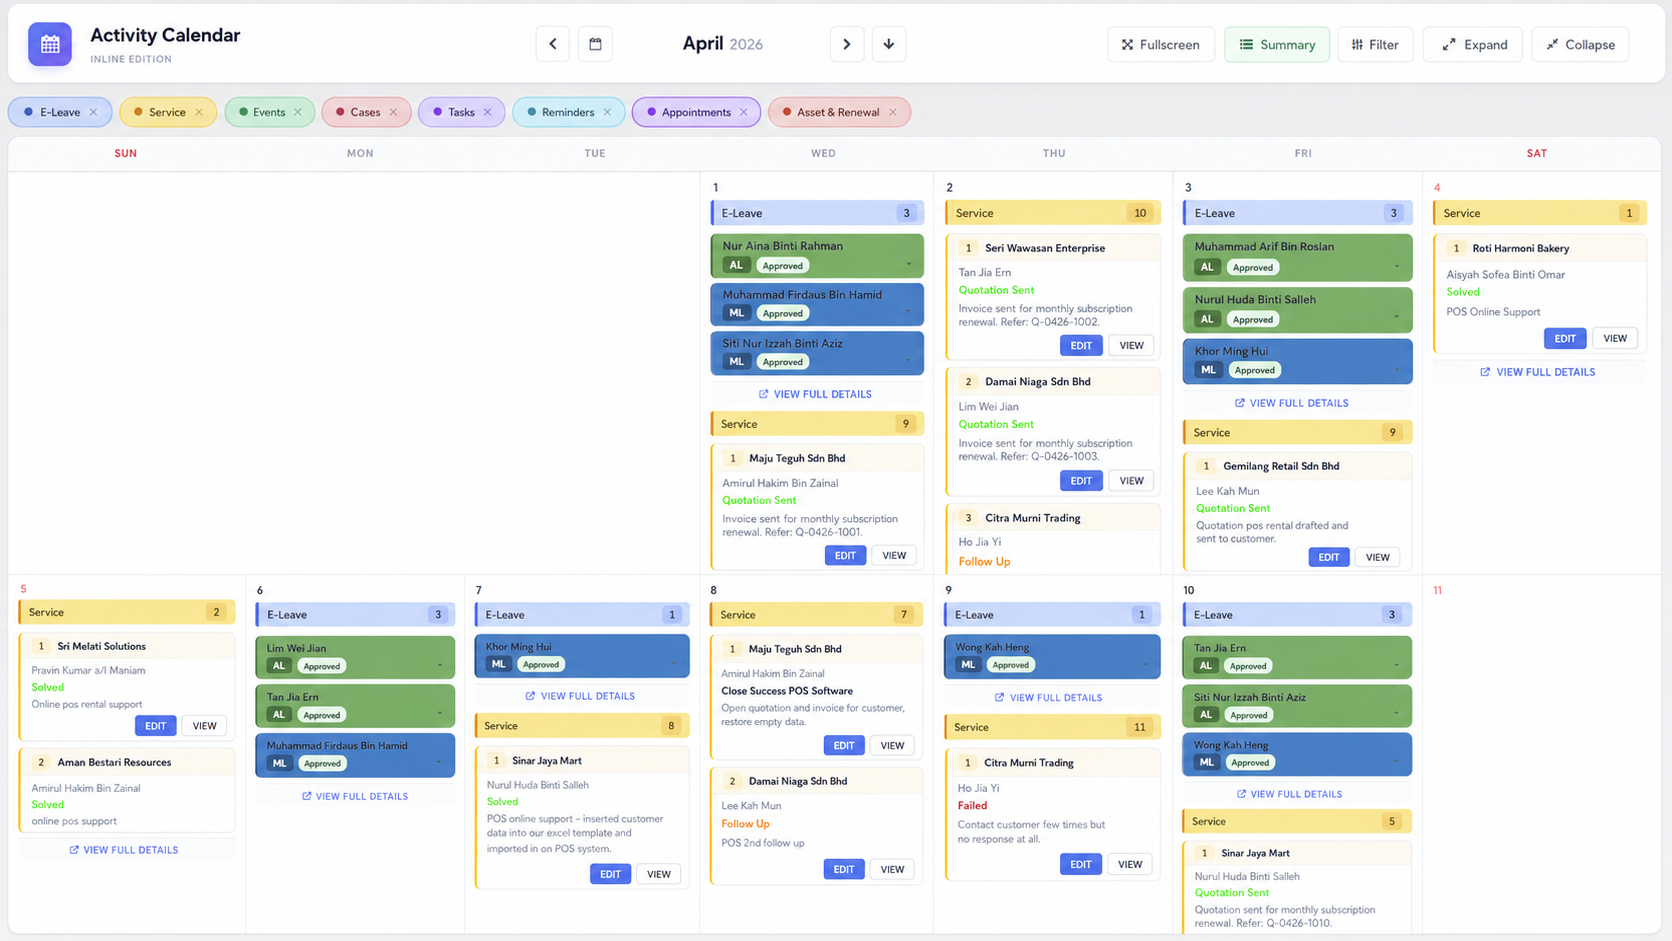Click day number 8 in the calendar

point(713,590)
